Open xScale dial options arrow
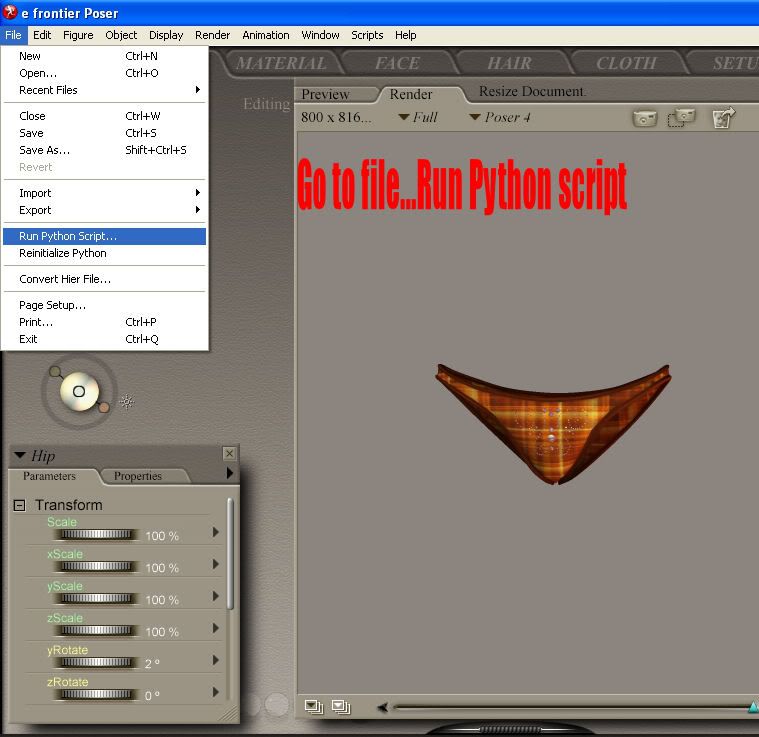This screenshot has height=737, width=759. pos(216,564)
